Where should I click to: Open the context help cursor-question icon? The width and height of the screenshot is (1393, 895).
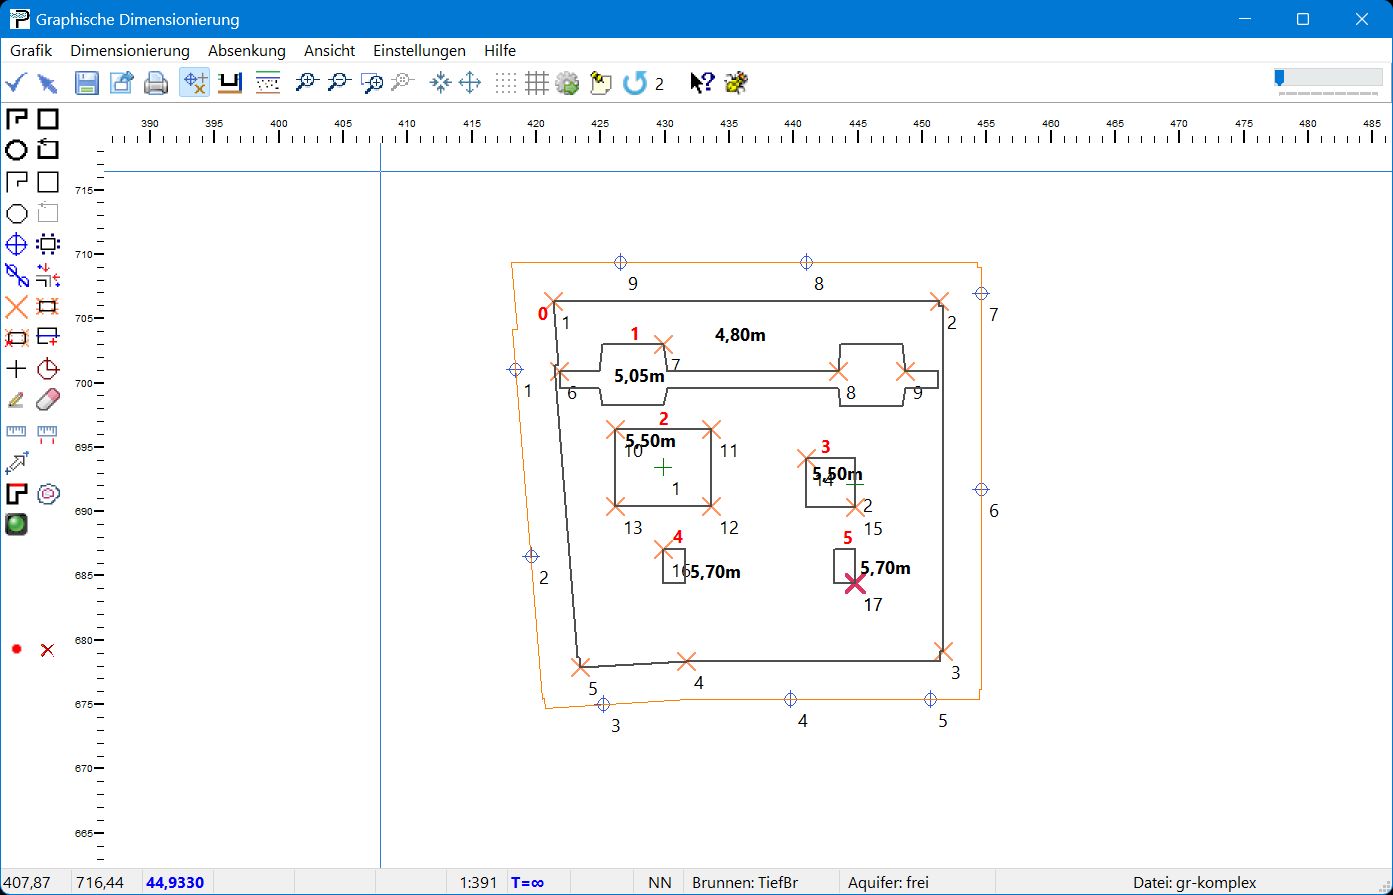pyautogui.click(x=702, y=83)
